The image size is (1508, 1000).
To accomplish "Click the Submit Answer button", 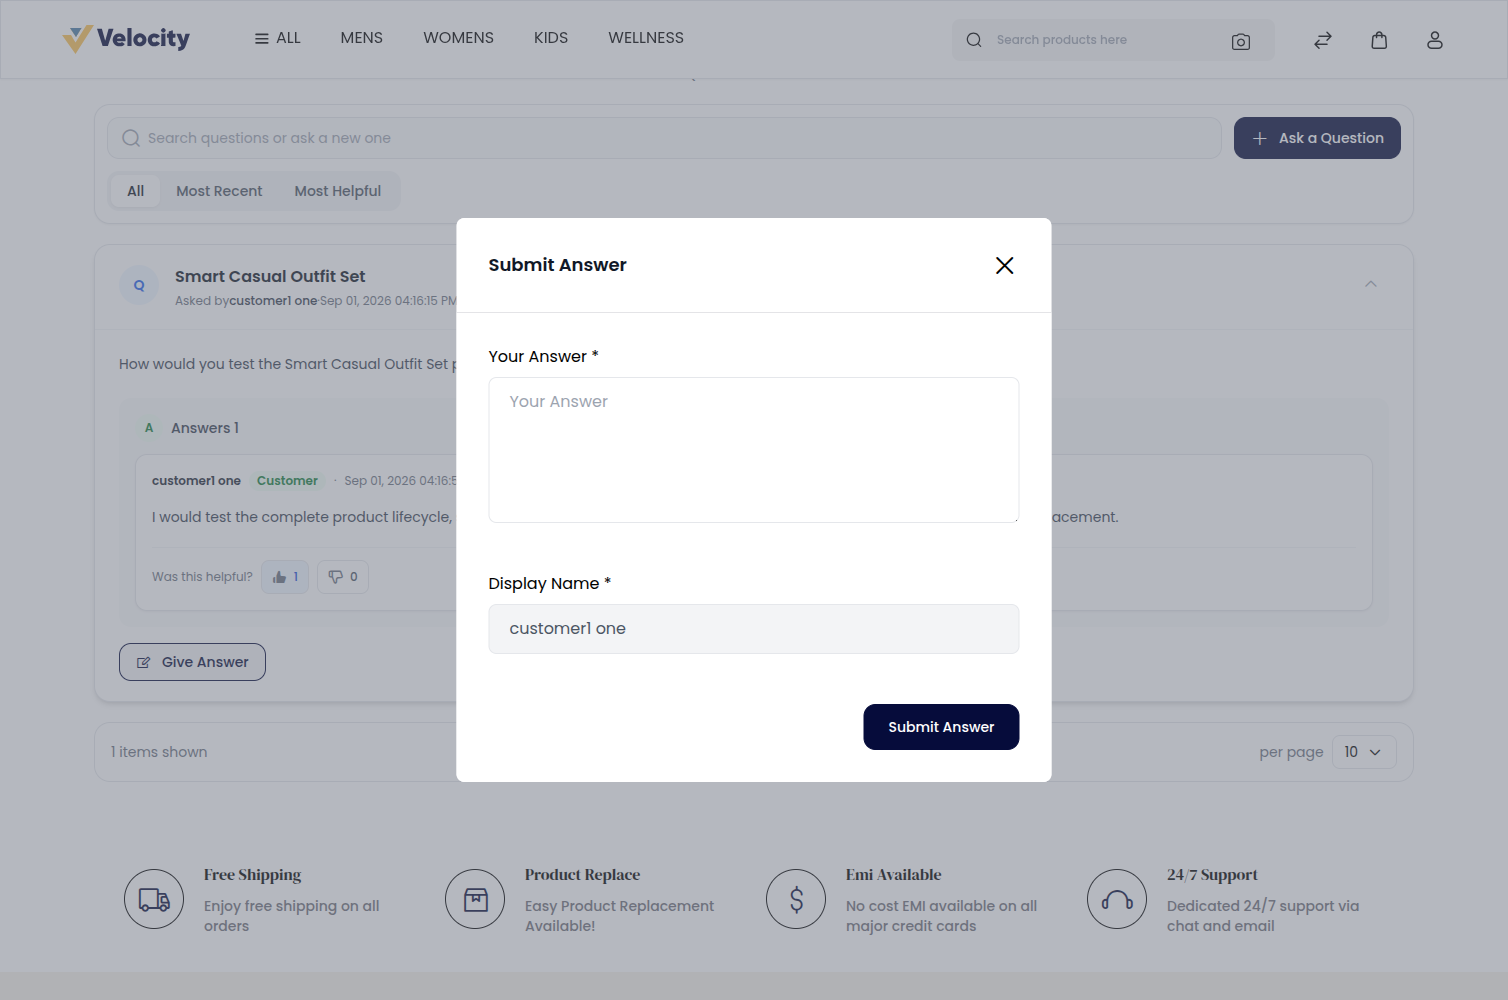I will [941, 727].
